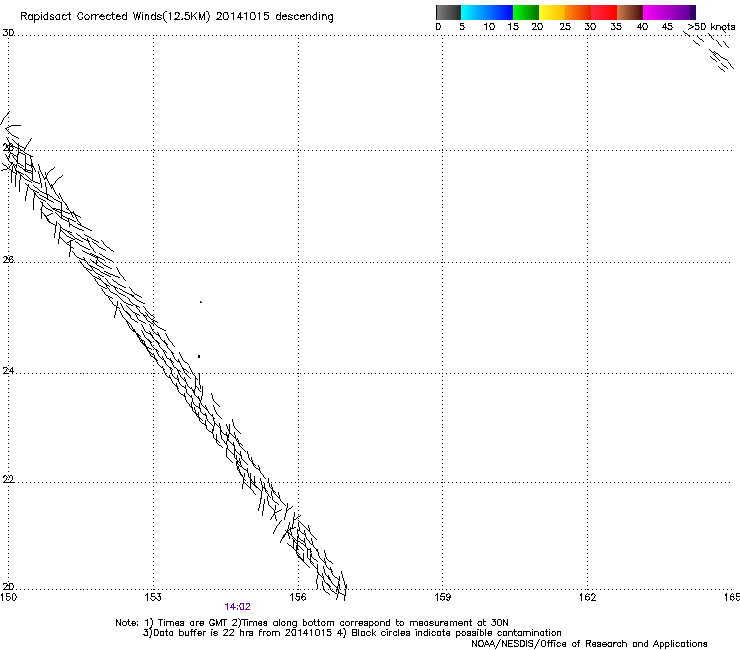Click the longitude axis label '150'
This screenshot has width=740, height=650.
[9, 597]
